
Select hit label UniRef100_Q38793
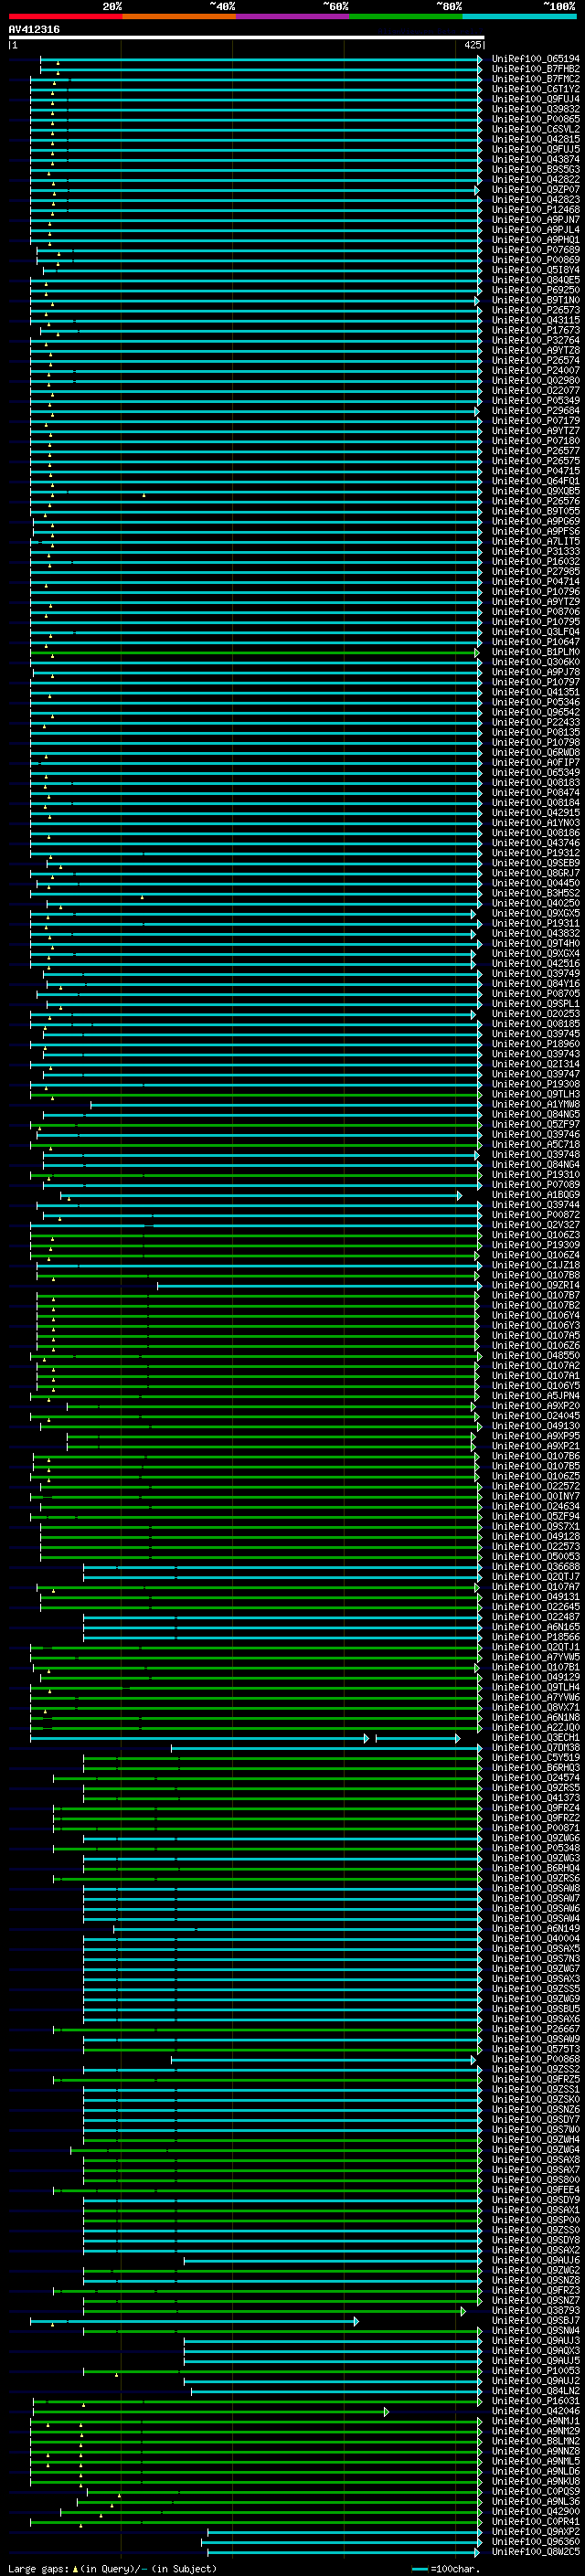point(535,2311)
